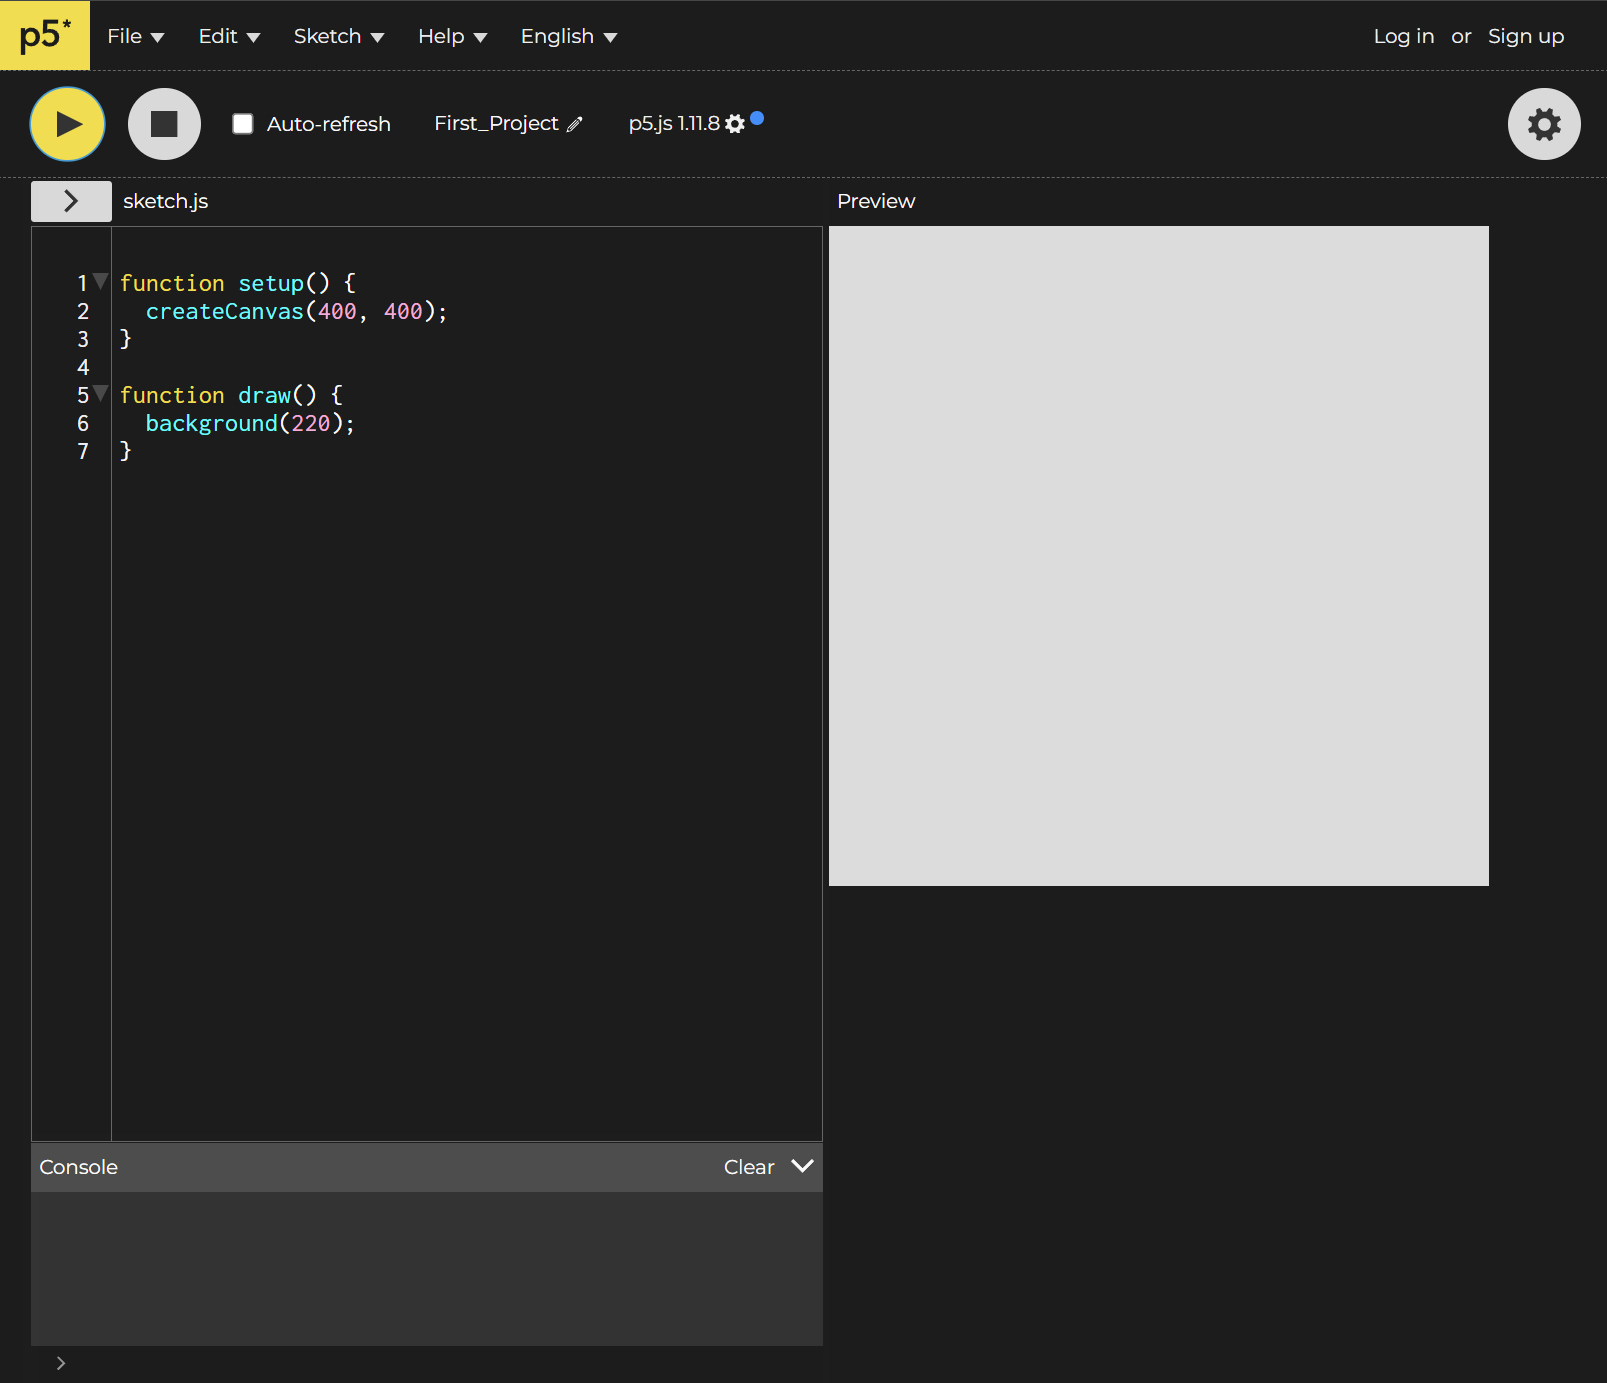
Task: Open the English language dropdown
Action: tap(568, 36)
